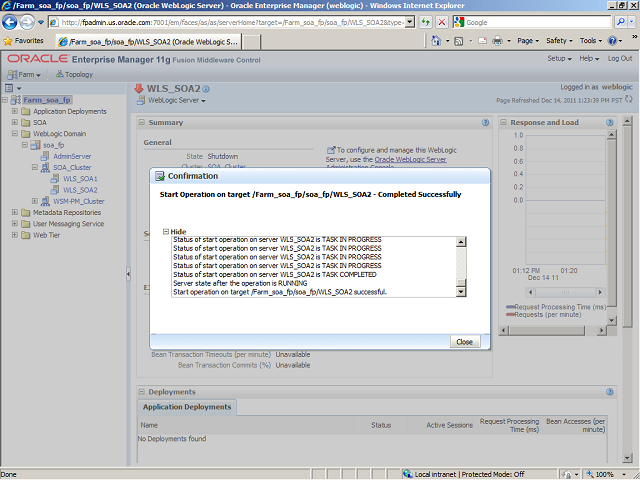Select AdminServer in the navigation tree

(x=72, y=156)
